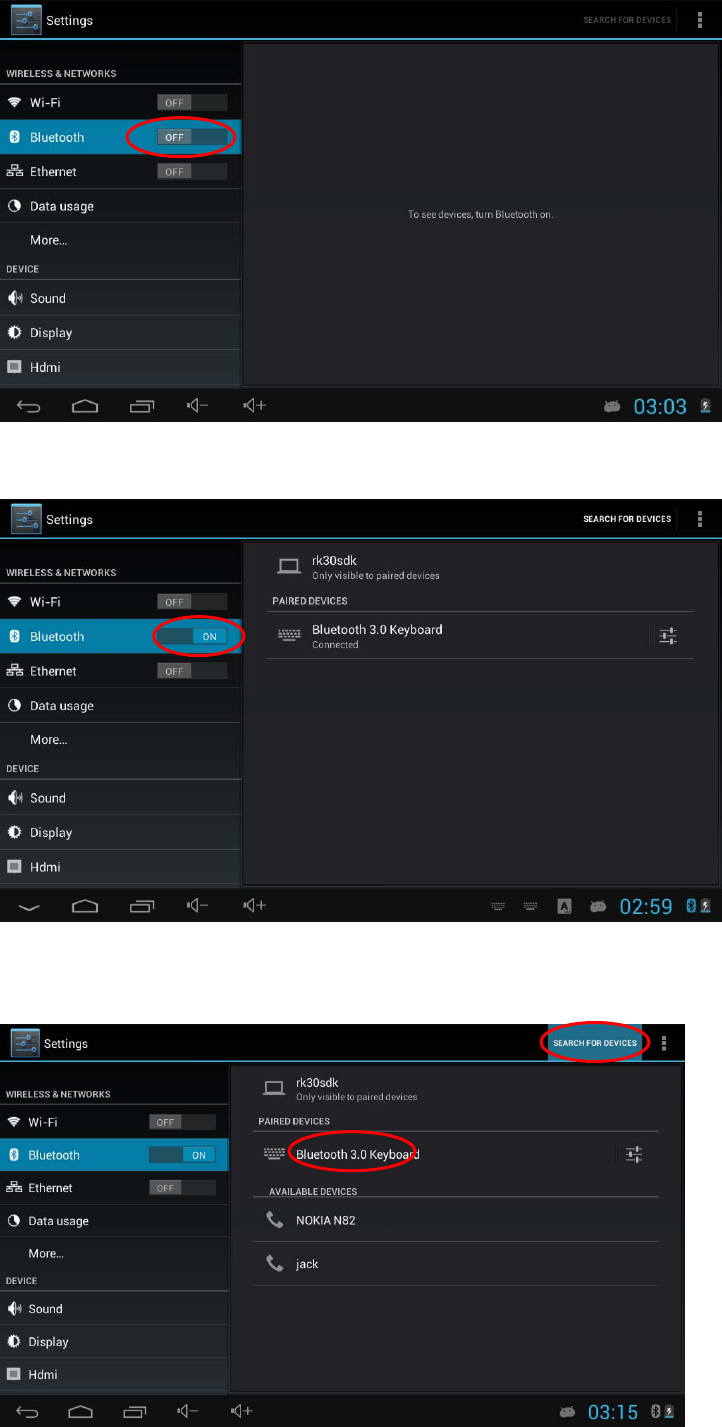
Task: Turn off Bluetooth switch in the 02:59 screenshot
Action: pyautogui.click(x=192, y=636)
